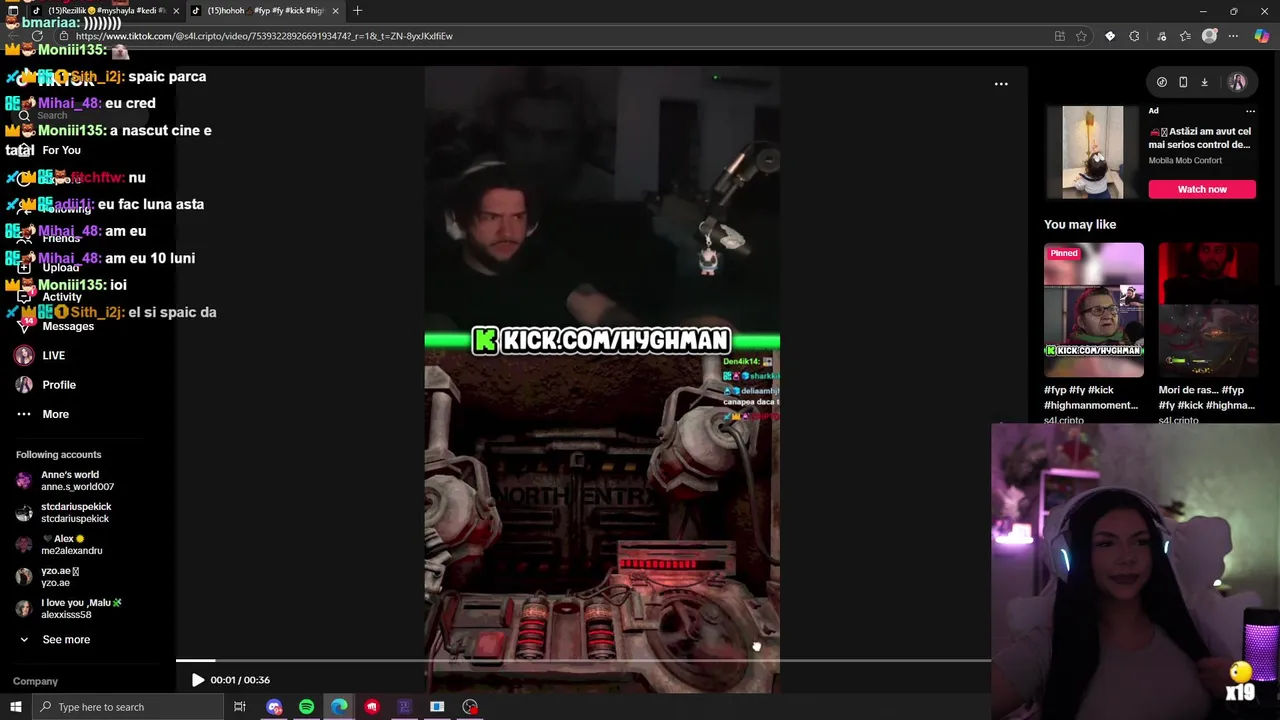Switch to the first Rezillik TikTok tab
The width and height of the screenshot is (1280, 720).
(105, 11)
